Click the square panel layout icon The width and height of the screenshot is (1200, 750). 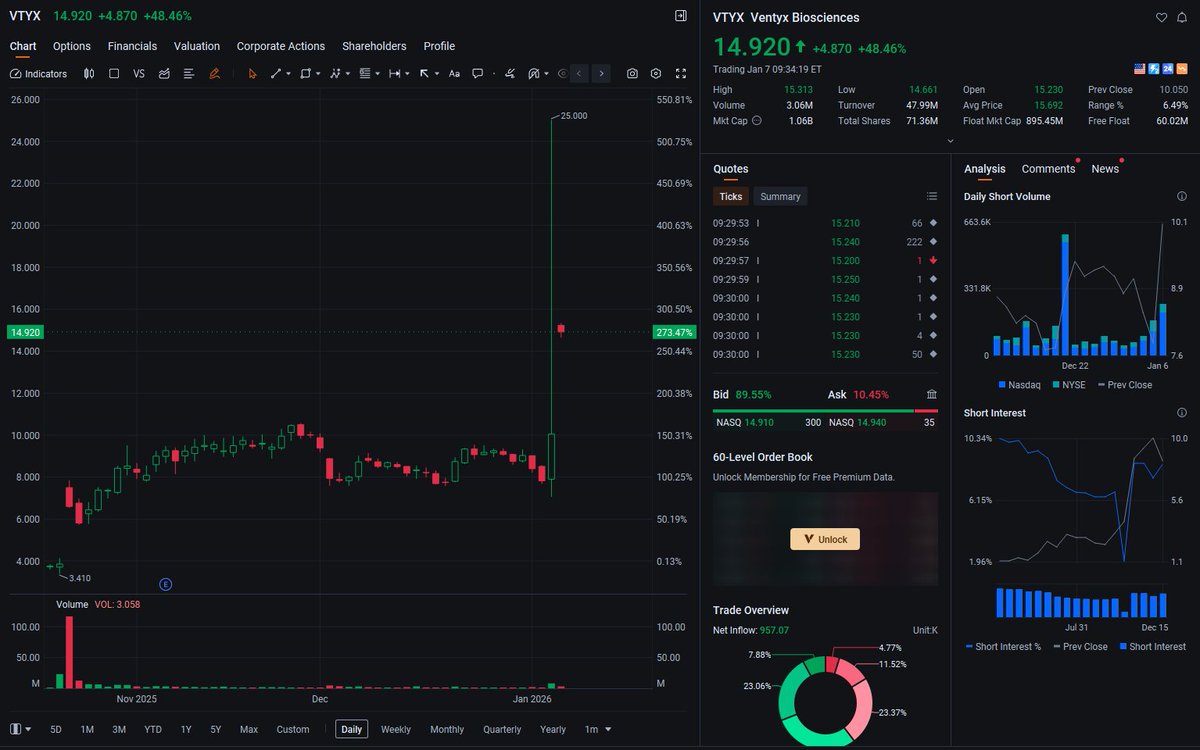[x=114, y=73]
